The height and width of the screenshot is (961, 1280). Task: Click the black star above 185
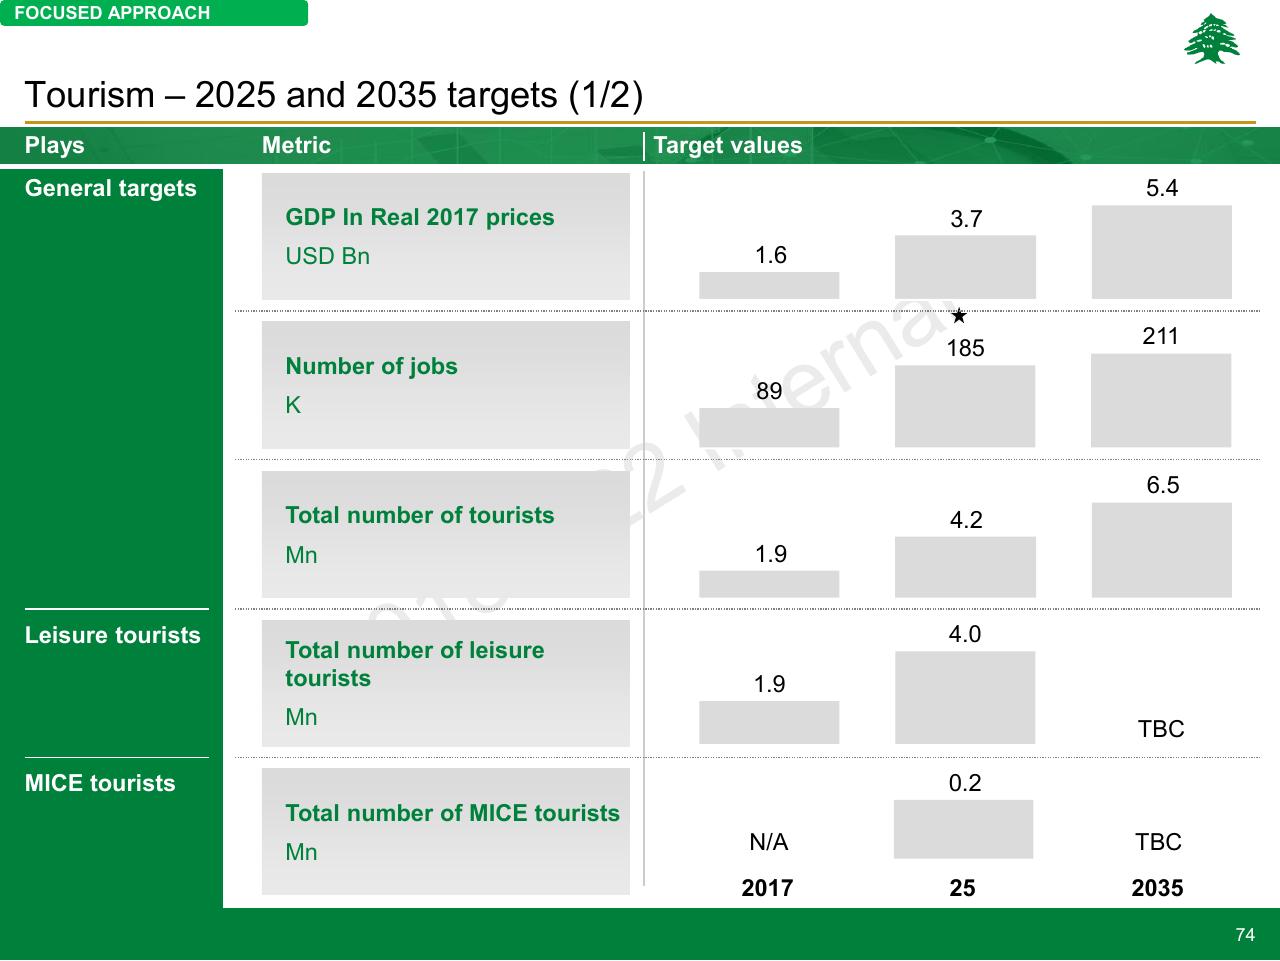coord(959,316)
